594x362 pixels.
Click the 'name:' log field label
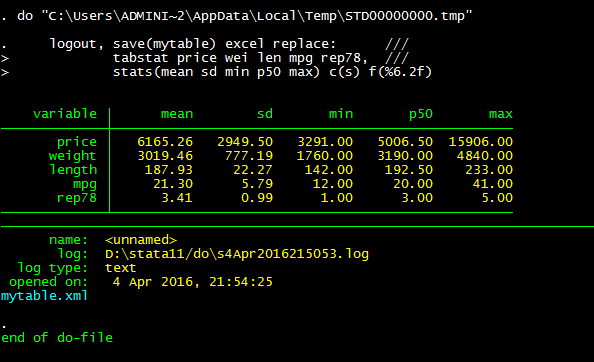click(69, 240)
